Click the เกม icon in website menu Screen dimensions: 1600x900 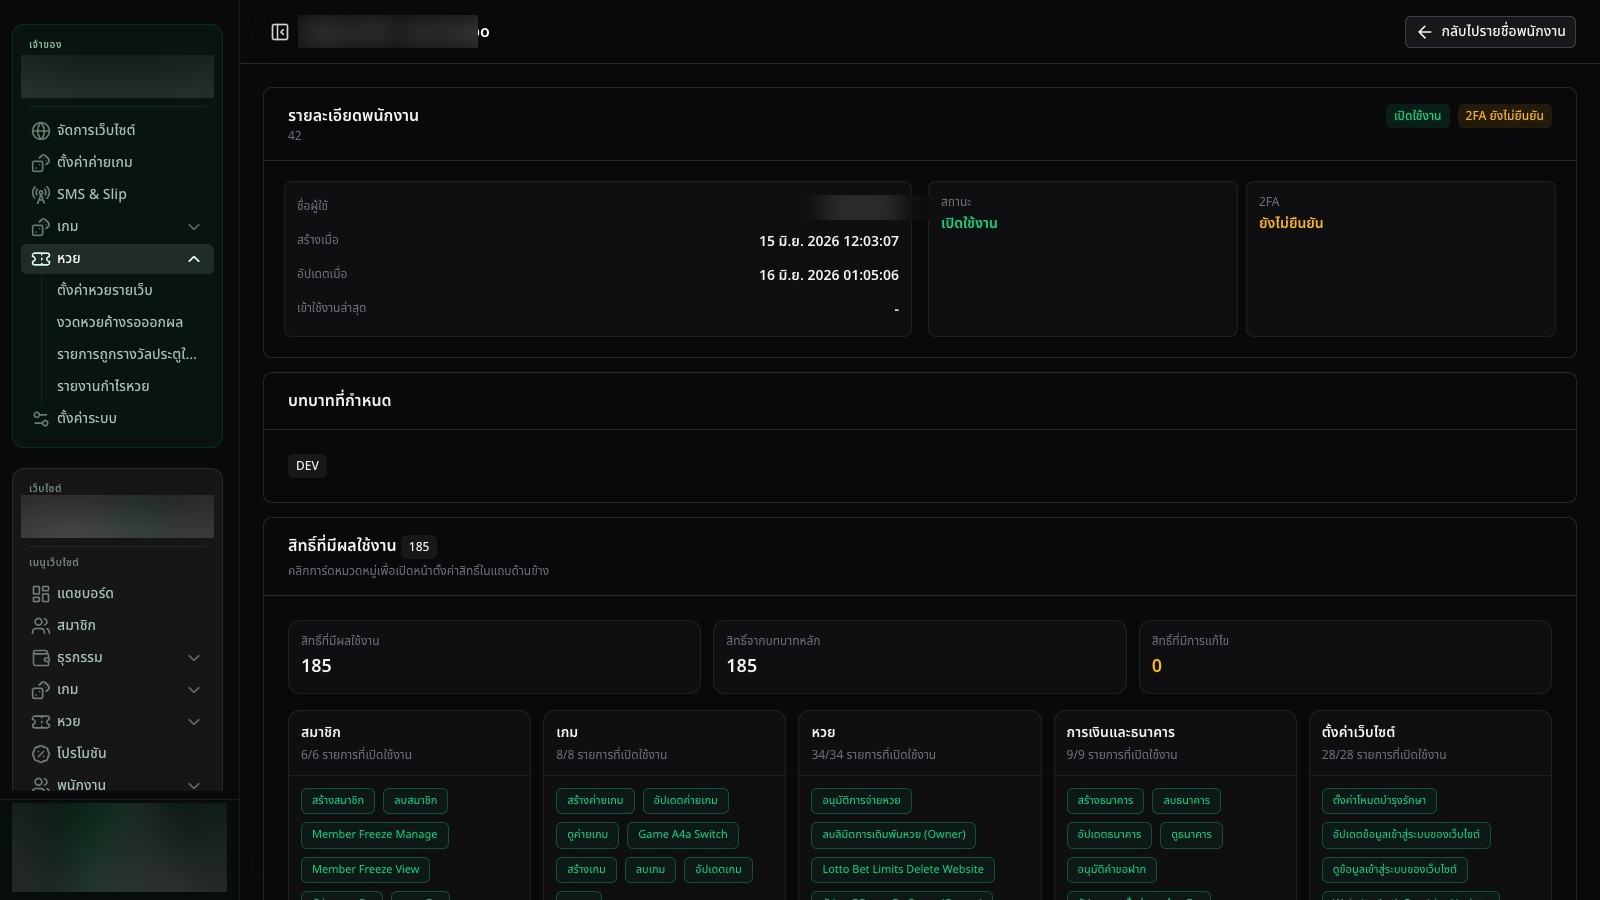(41, 690)
